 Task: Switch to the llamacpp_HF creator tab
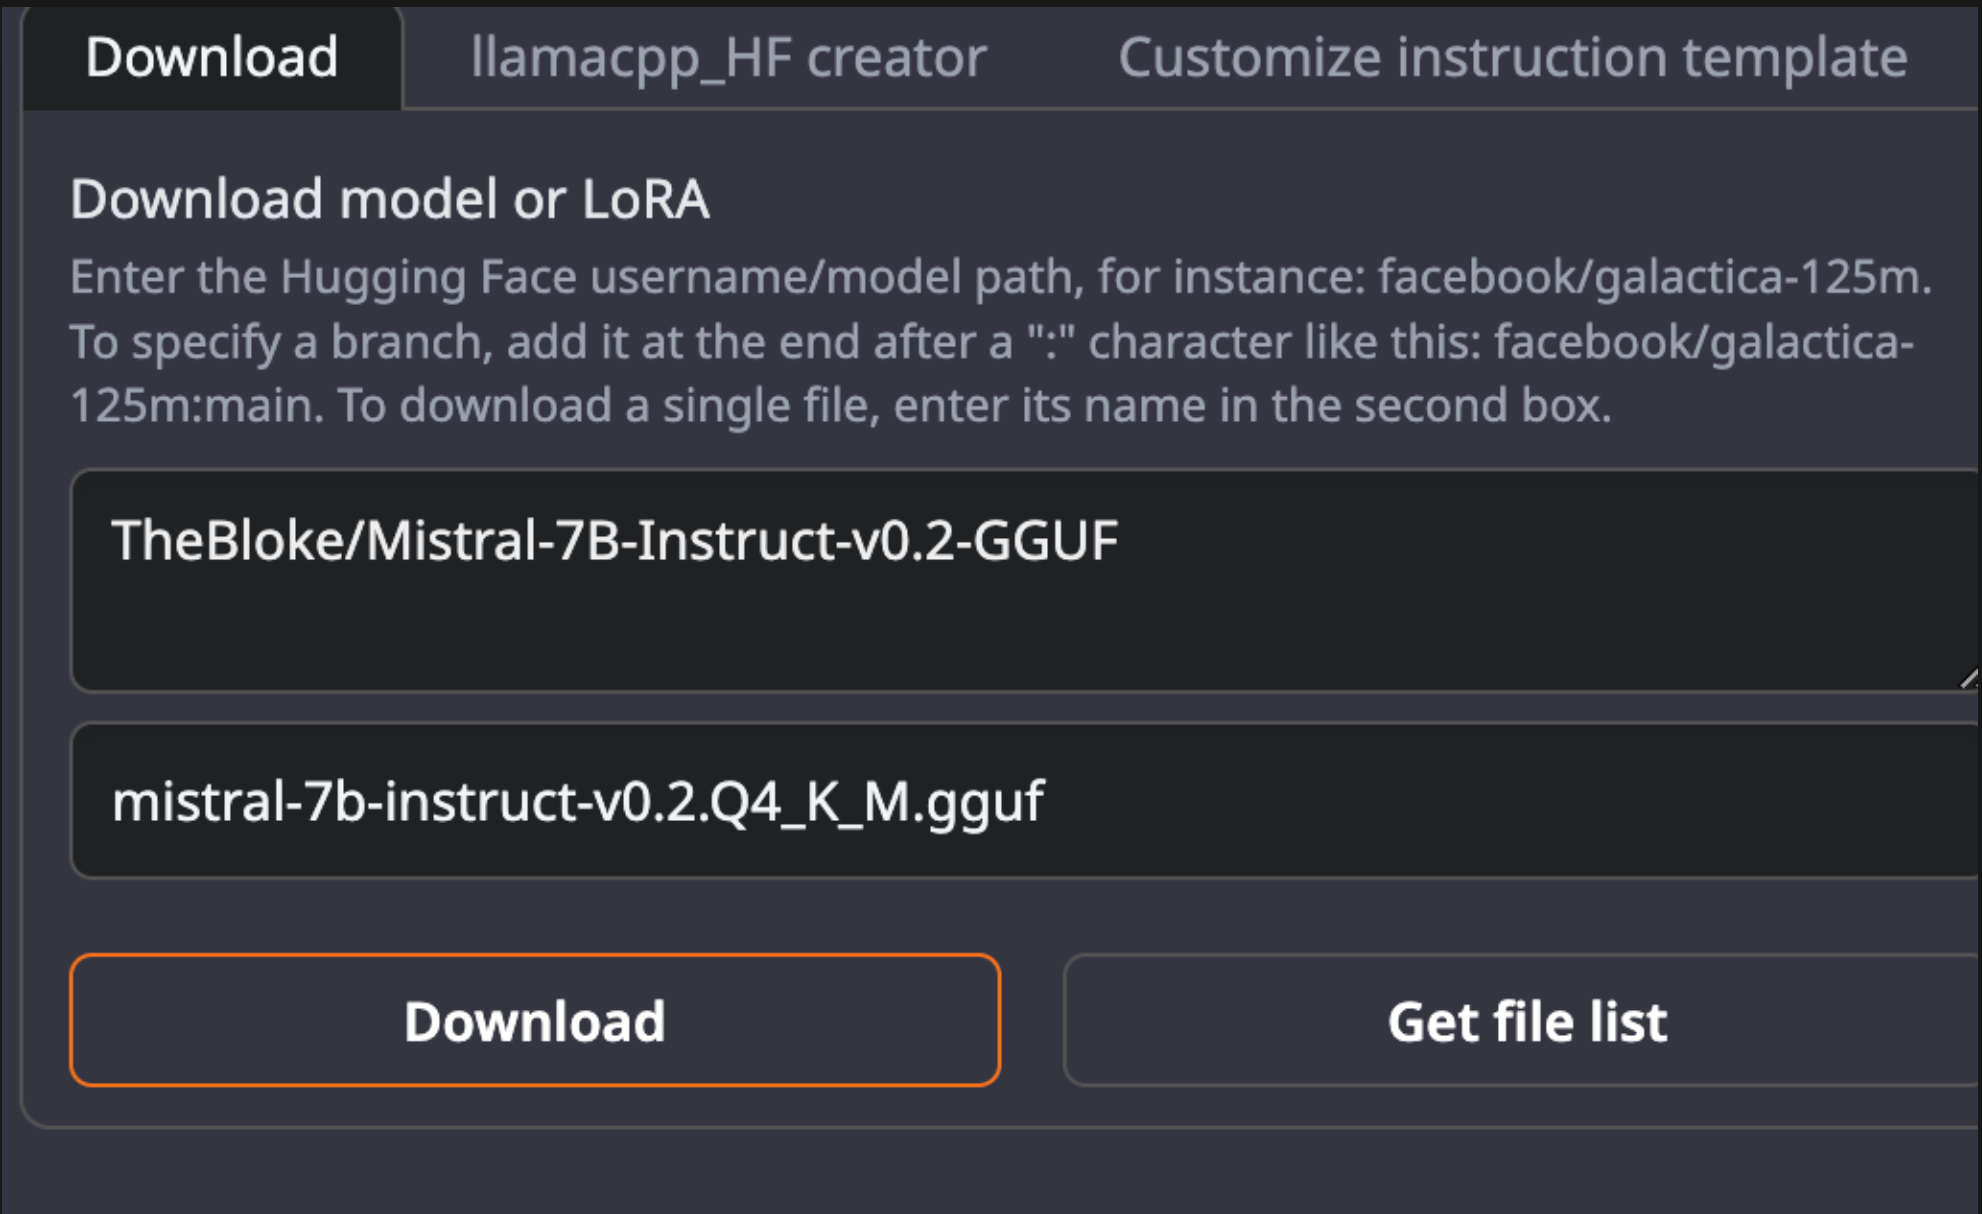pyautogui.click(x=728, y=58)
